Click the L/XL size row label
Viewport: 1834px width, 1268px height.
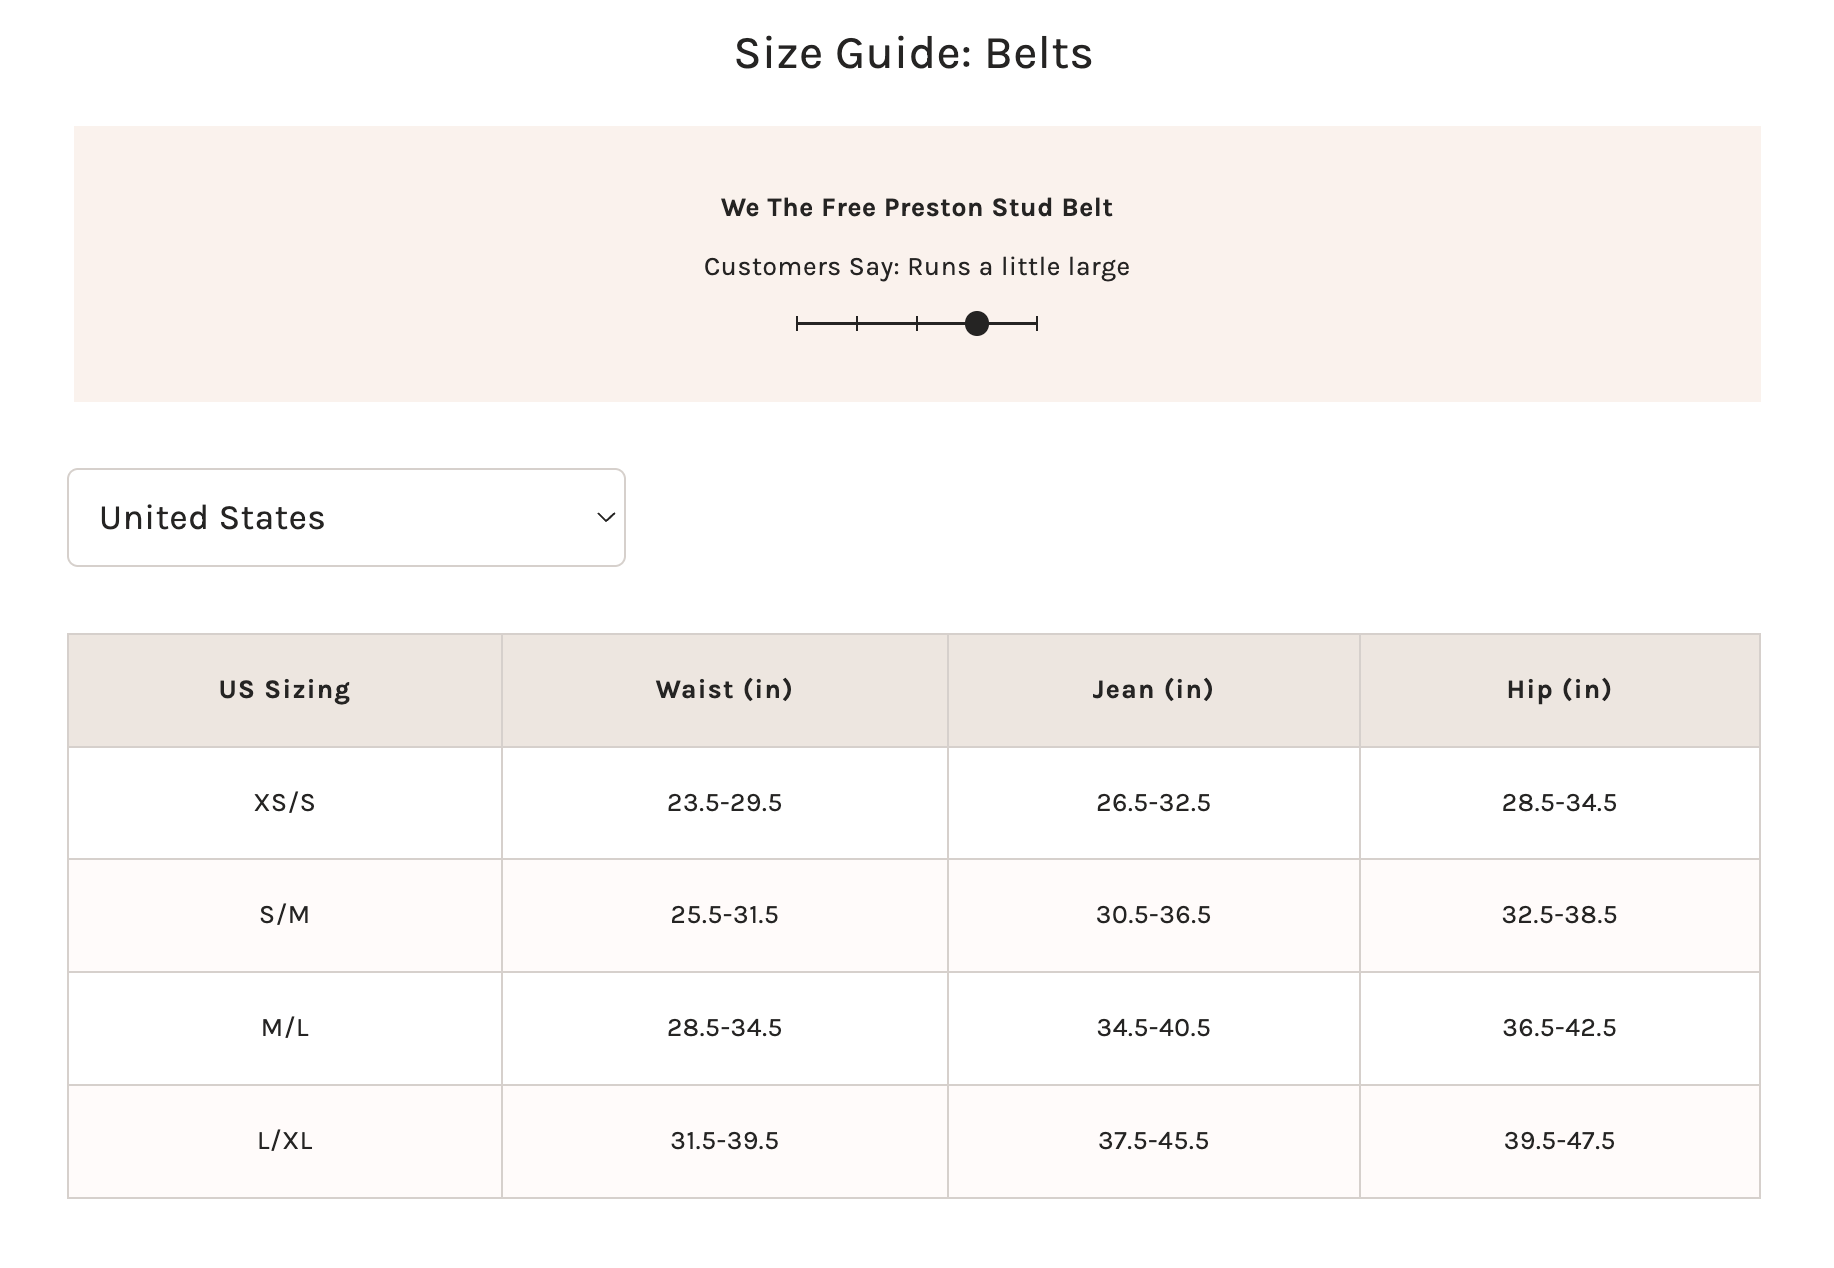[285, 1141]
